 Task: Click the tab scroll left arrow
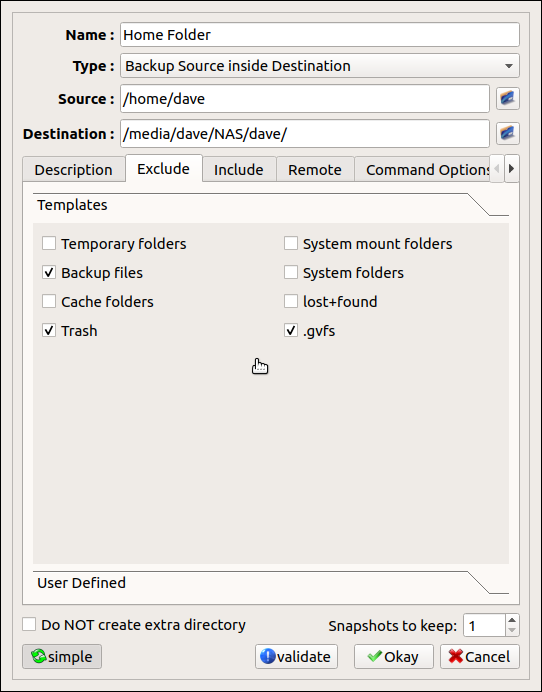pyautogui.click(x=497, y=168)
